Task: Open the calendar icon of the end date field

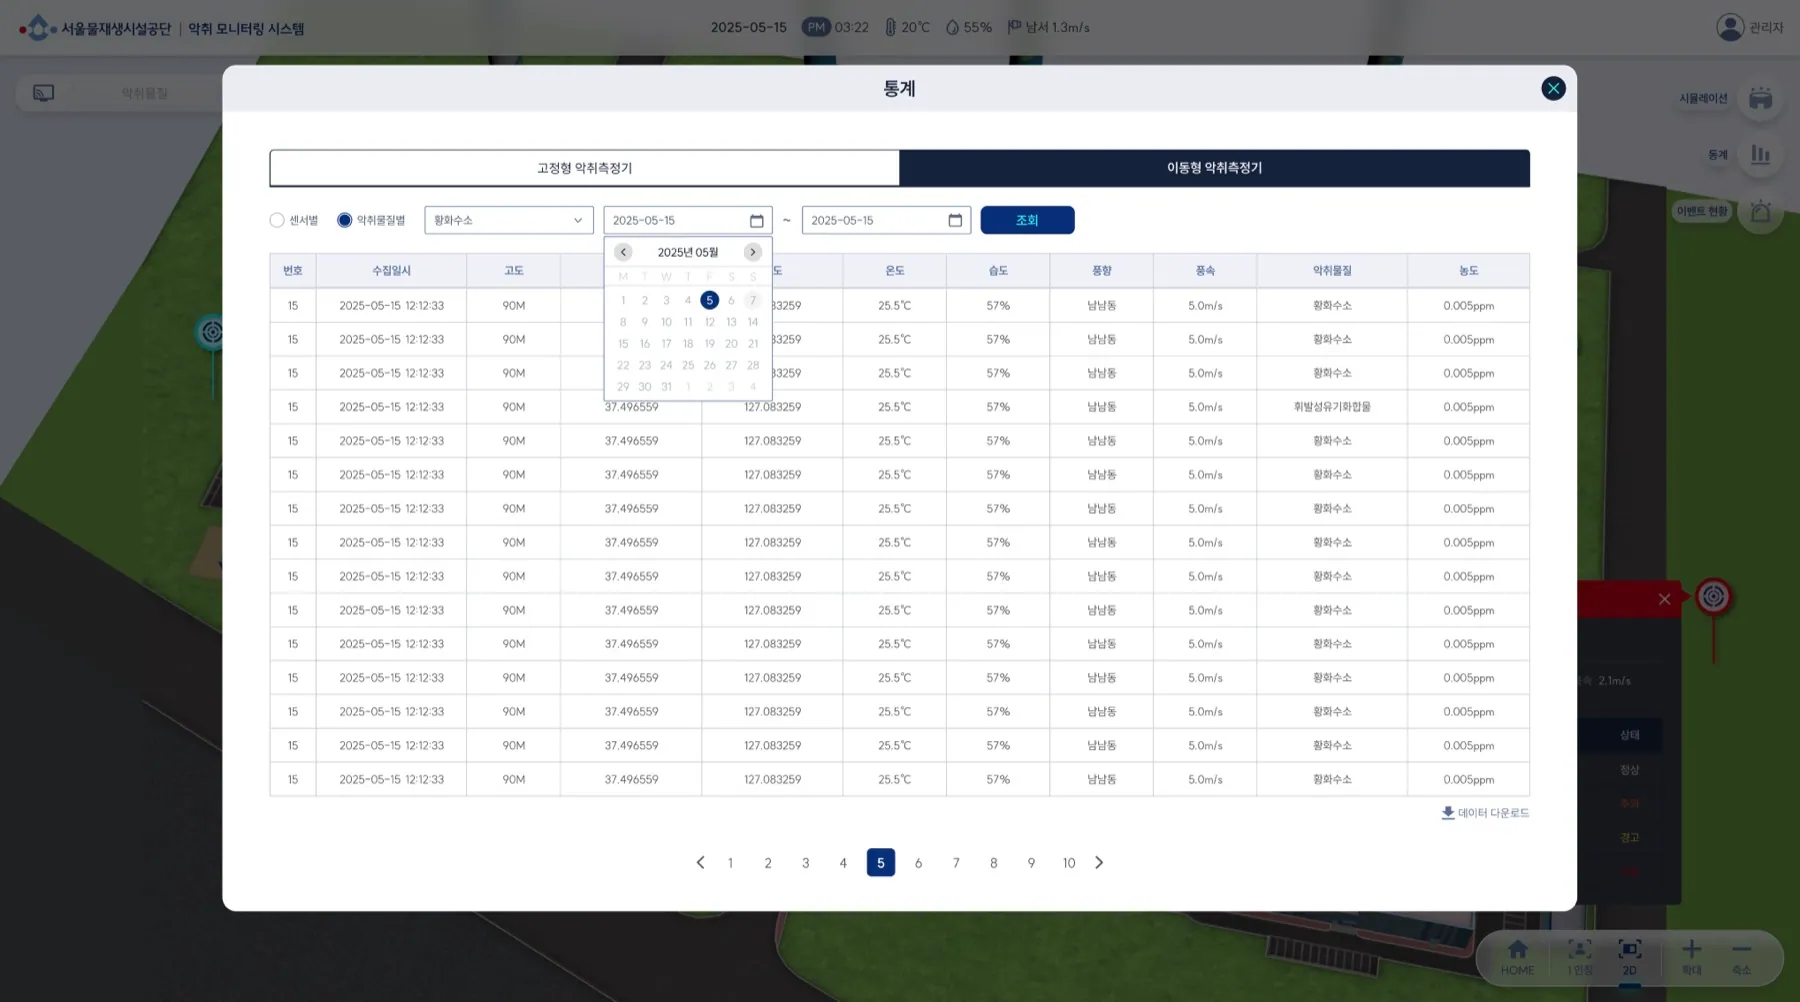Action: 955,220
